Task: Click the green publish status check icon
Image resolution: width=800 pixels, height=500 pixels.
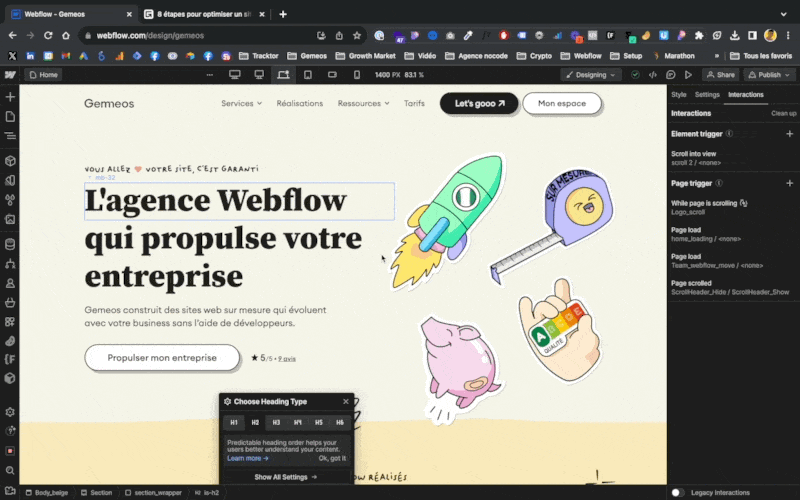Action: (x=635, y=74)
